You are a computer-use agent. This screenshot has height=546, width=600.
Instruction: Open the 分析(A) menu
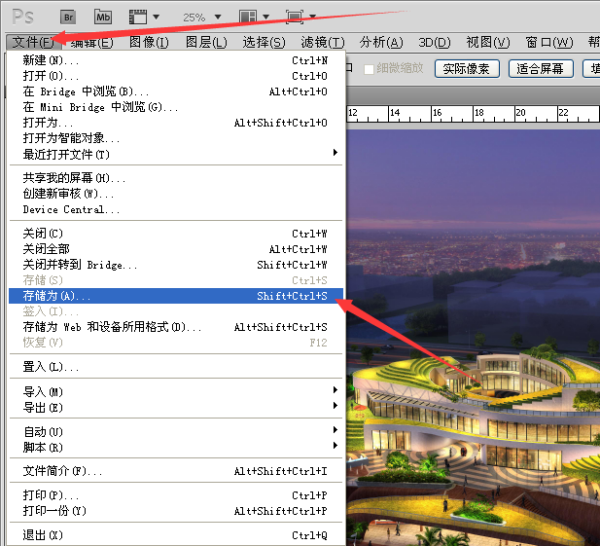(x=381, y=42)
